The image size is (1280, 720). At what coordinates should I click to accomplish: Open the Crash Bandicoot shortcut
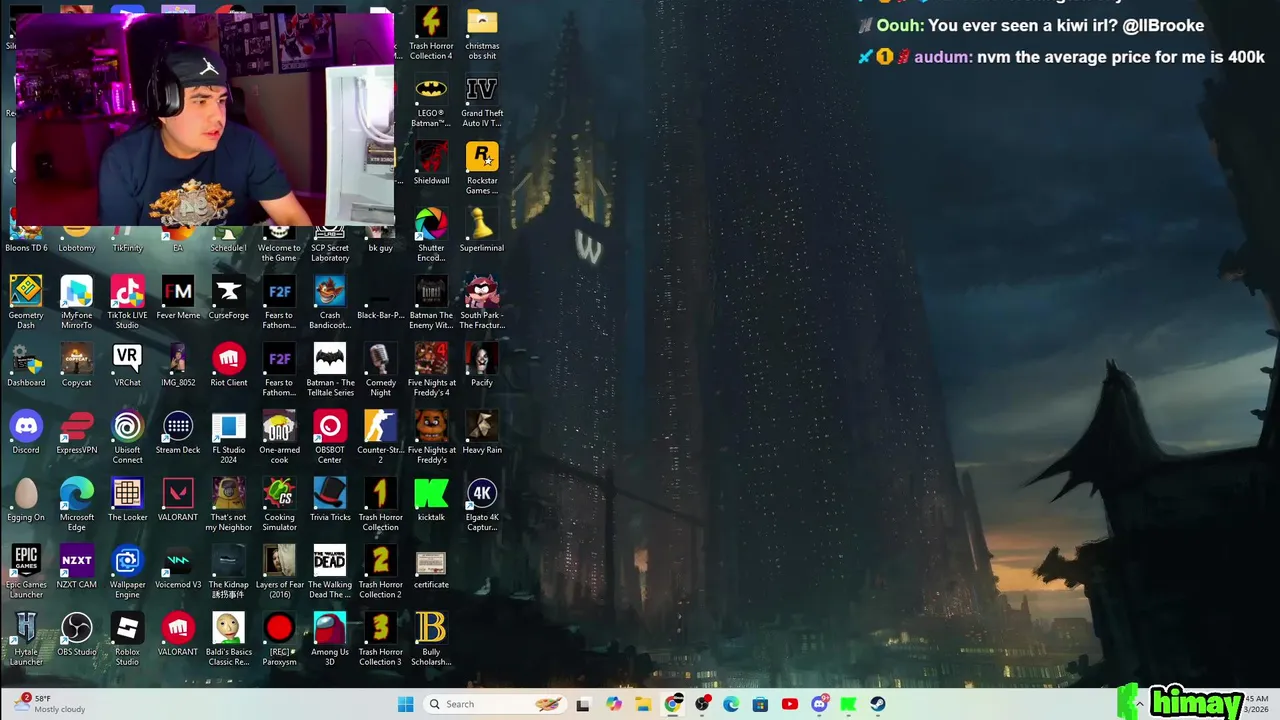330,302
